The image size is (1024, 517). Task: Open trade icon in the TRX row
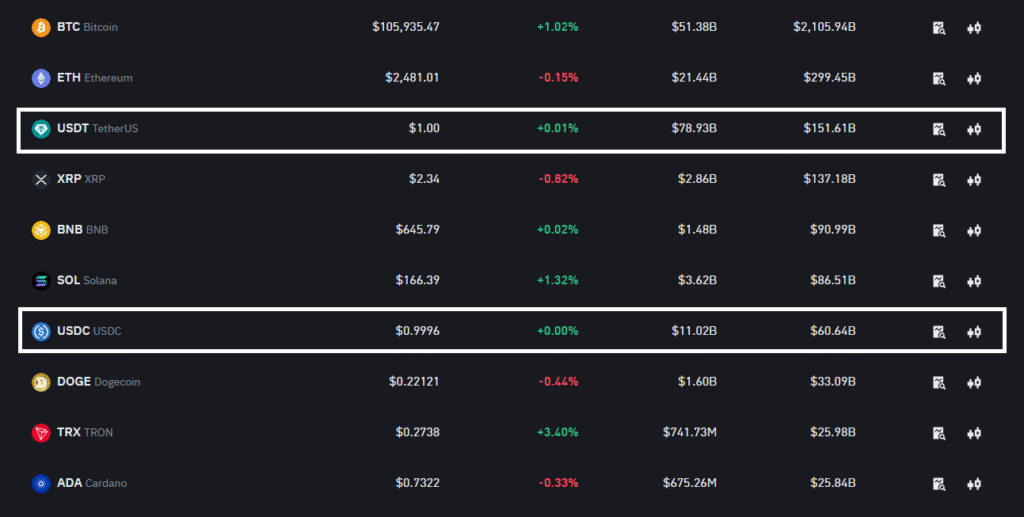(x=974, y=433)
